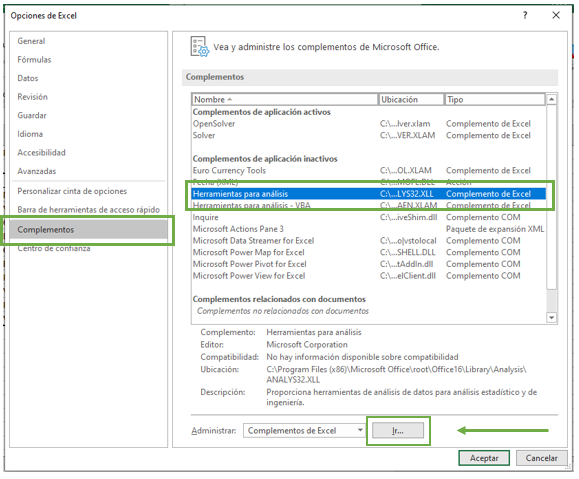Select Herramientas para análisis - VBA row

(368, 205)
